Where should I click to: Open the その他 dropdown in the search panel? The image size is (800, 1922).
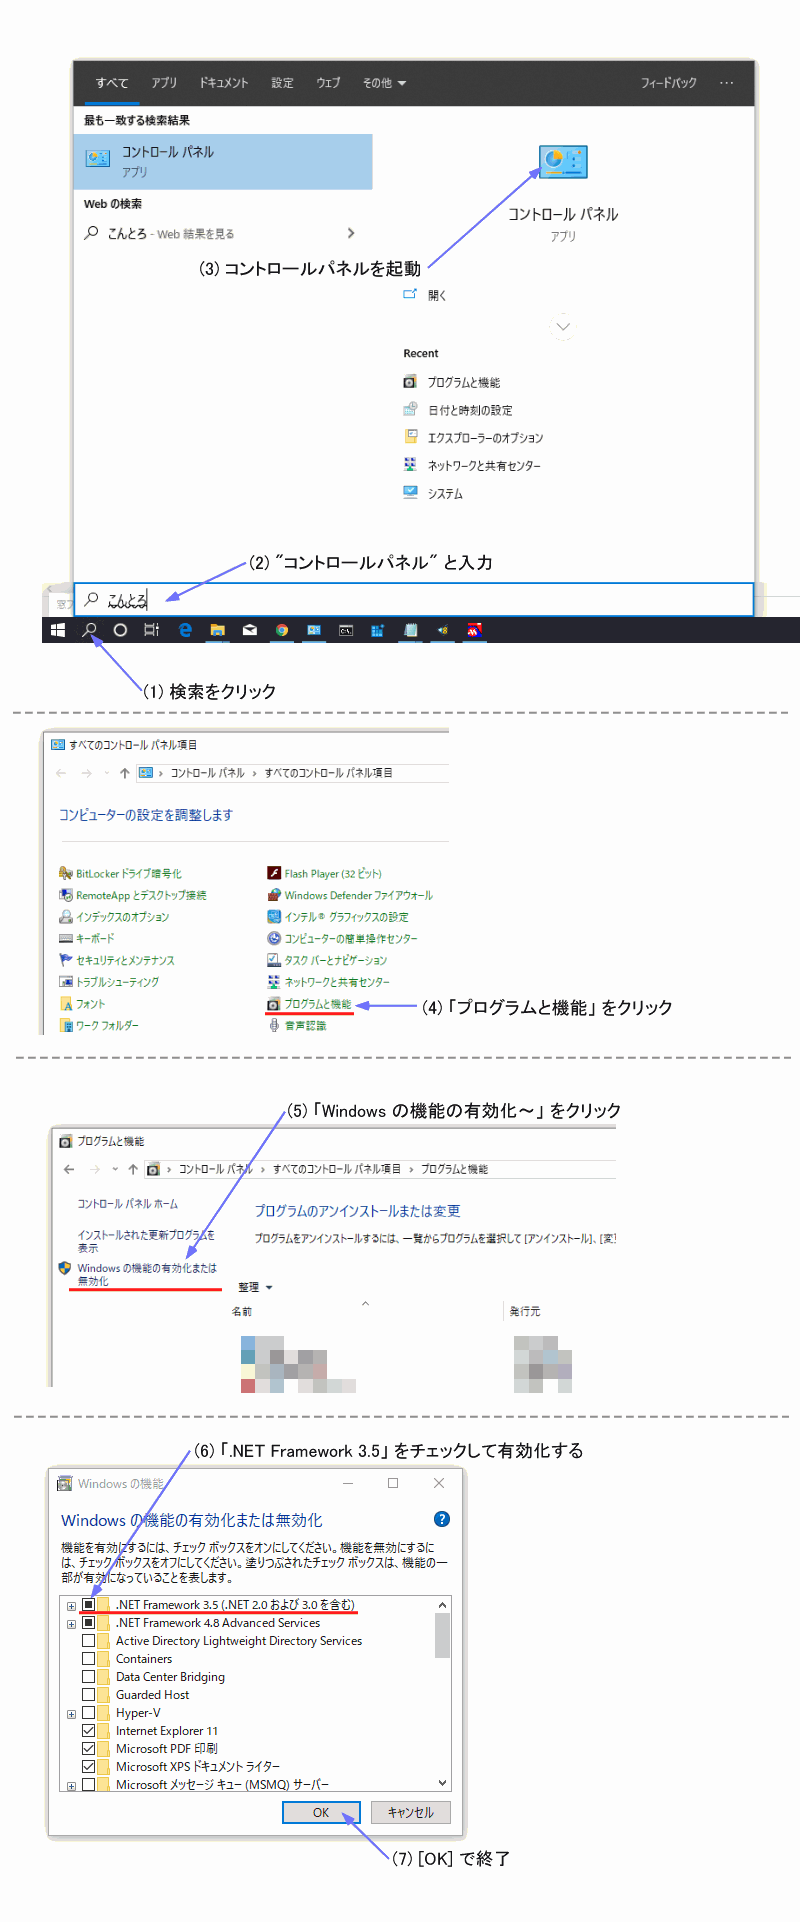click(x=384, y=83)
